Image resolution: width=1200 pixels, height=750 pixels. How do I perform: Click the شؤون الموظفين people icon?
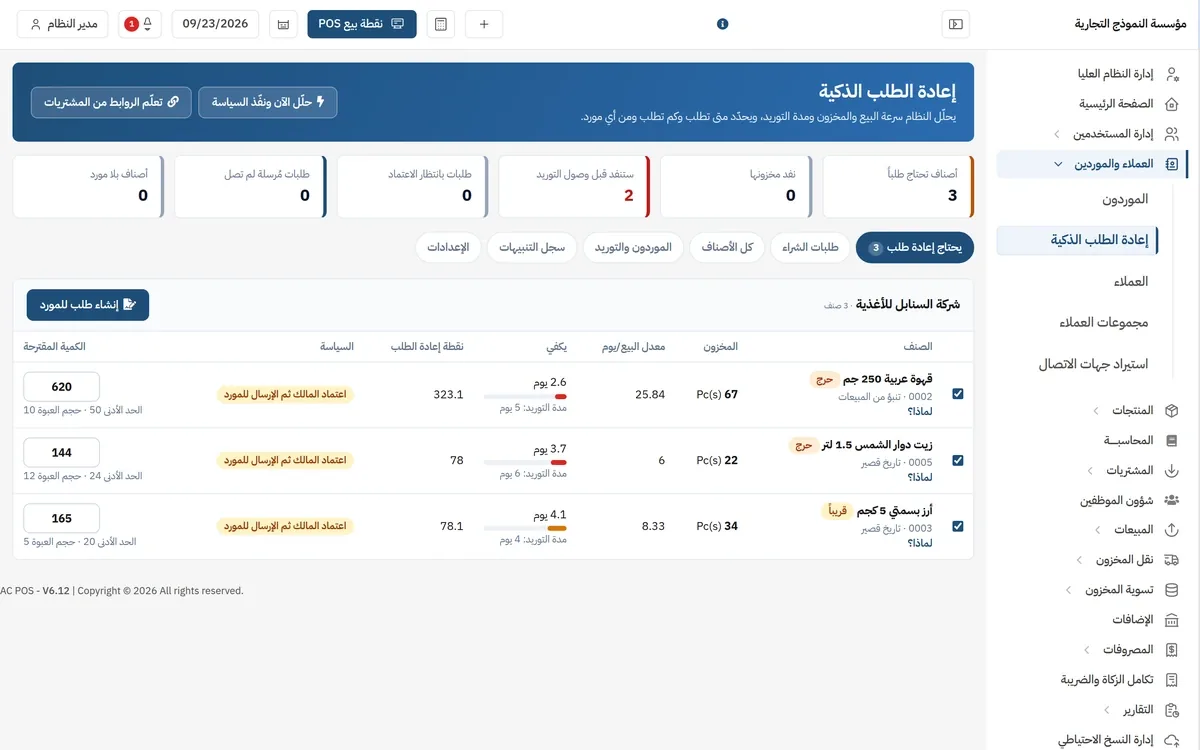[x=1172, y=500]
